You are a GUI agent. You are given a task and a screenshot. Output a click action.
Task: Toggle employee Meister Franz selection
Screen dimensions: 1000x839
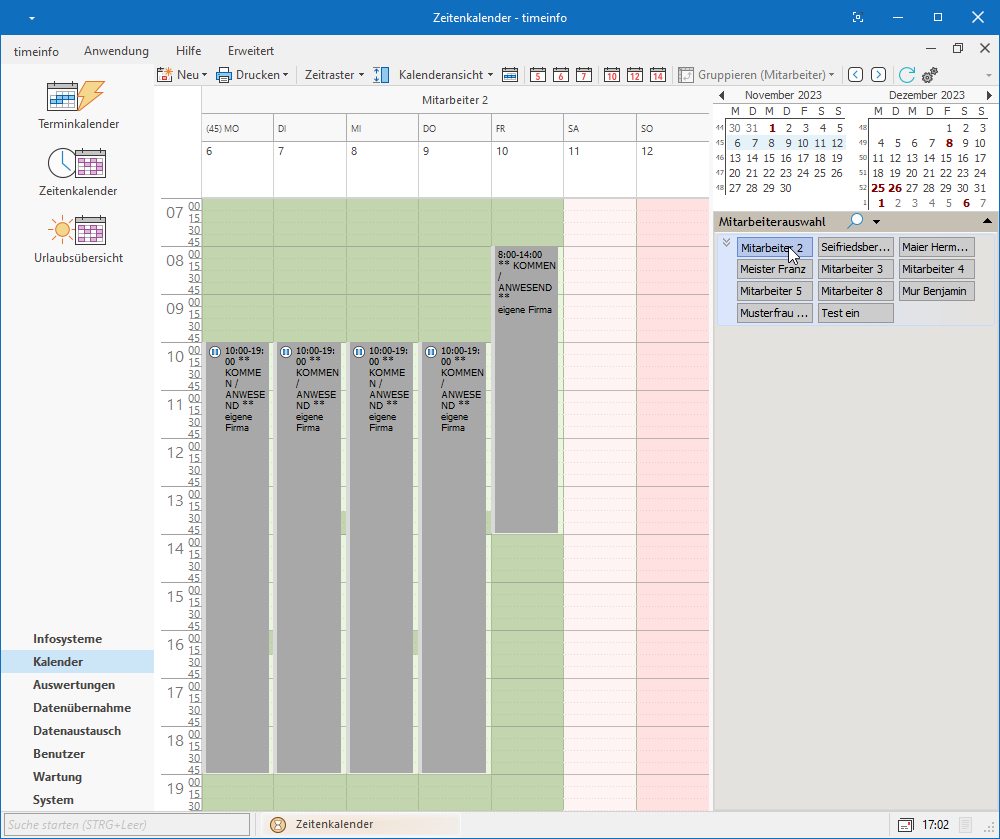pos(774,269)
